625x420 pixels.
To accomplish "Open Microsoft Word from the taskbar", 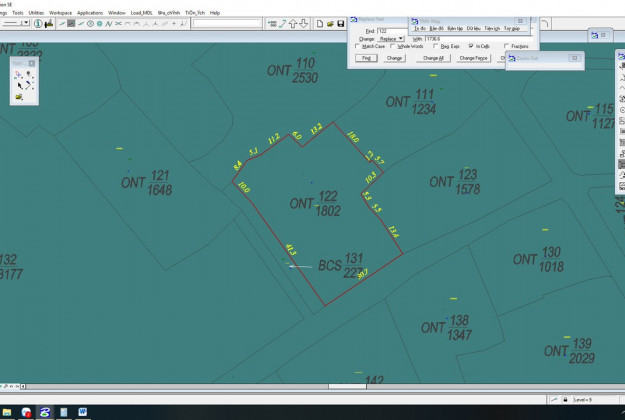I will tap(82, 411).
